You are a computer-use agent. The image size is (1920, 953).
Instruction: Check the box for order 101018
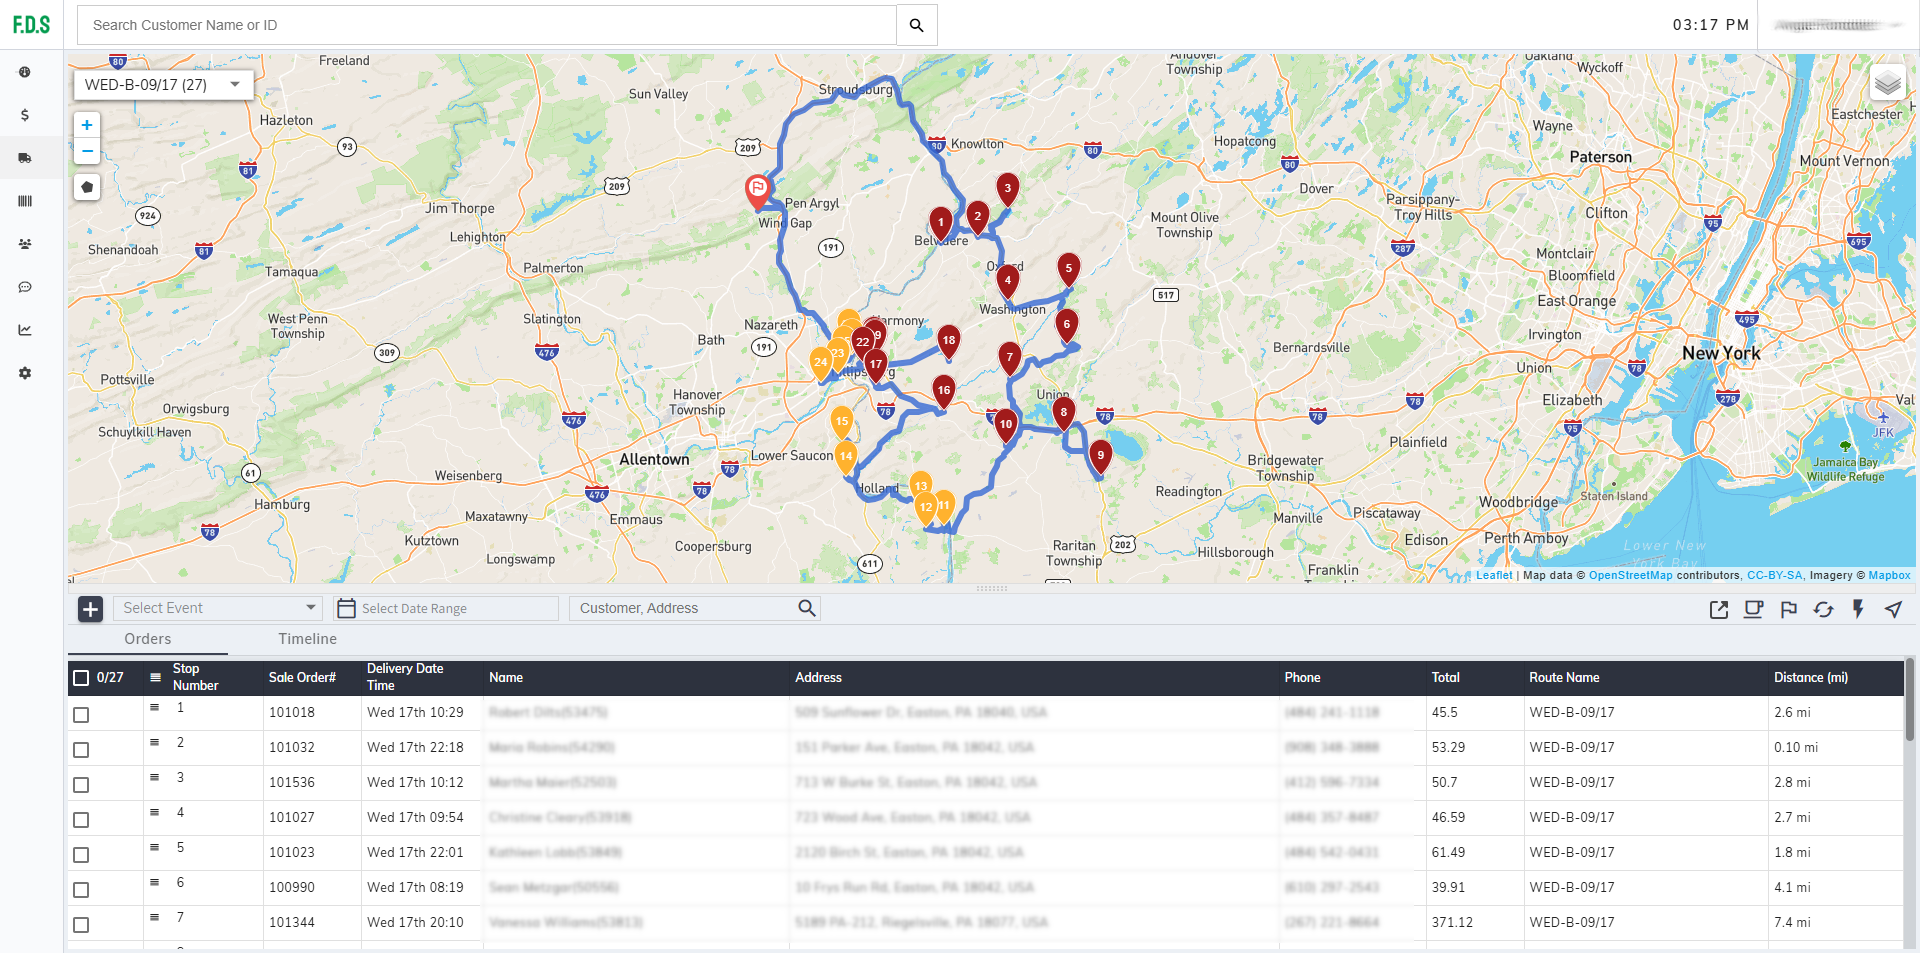pyautogui.click(x=81, y=715)
